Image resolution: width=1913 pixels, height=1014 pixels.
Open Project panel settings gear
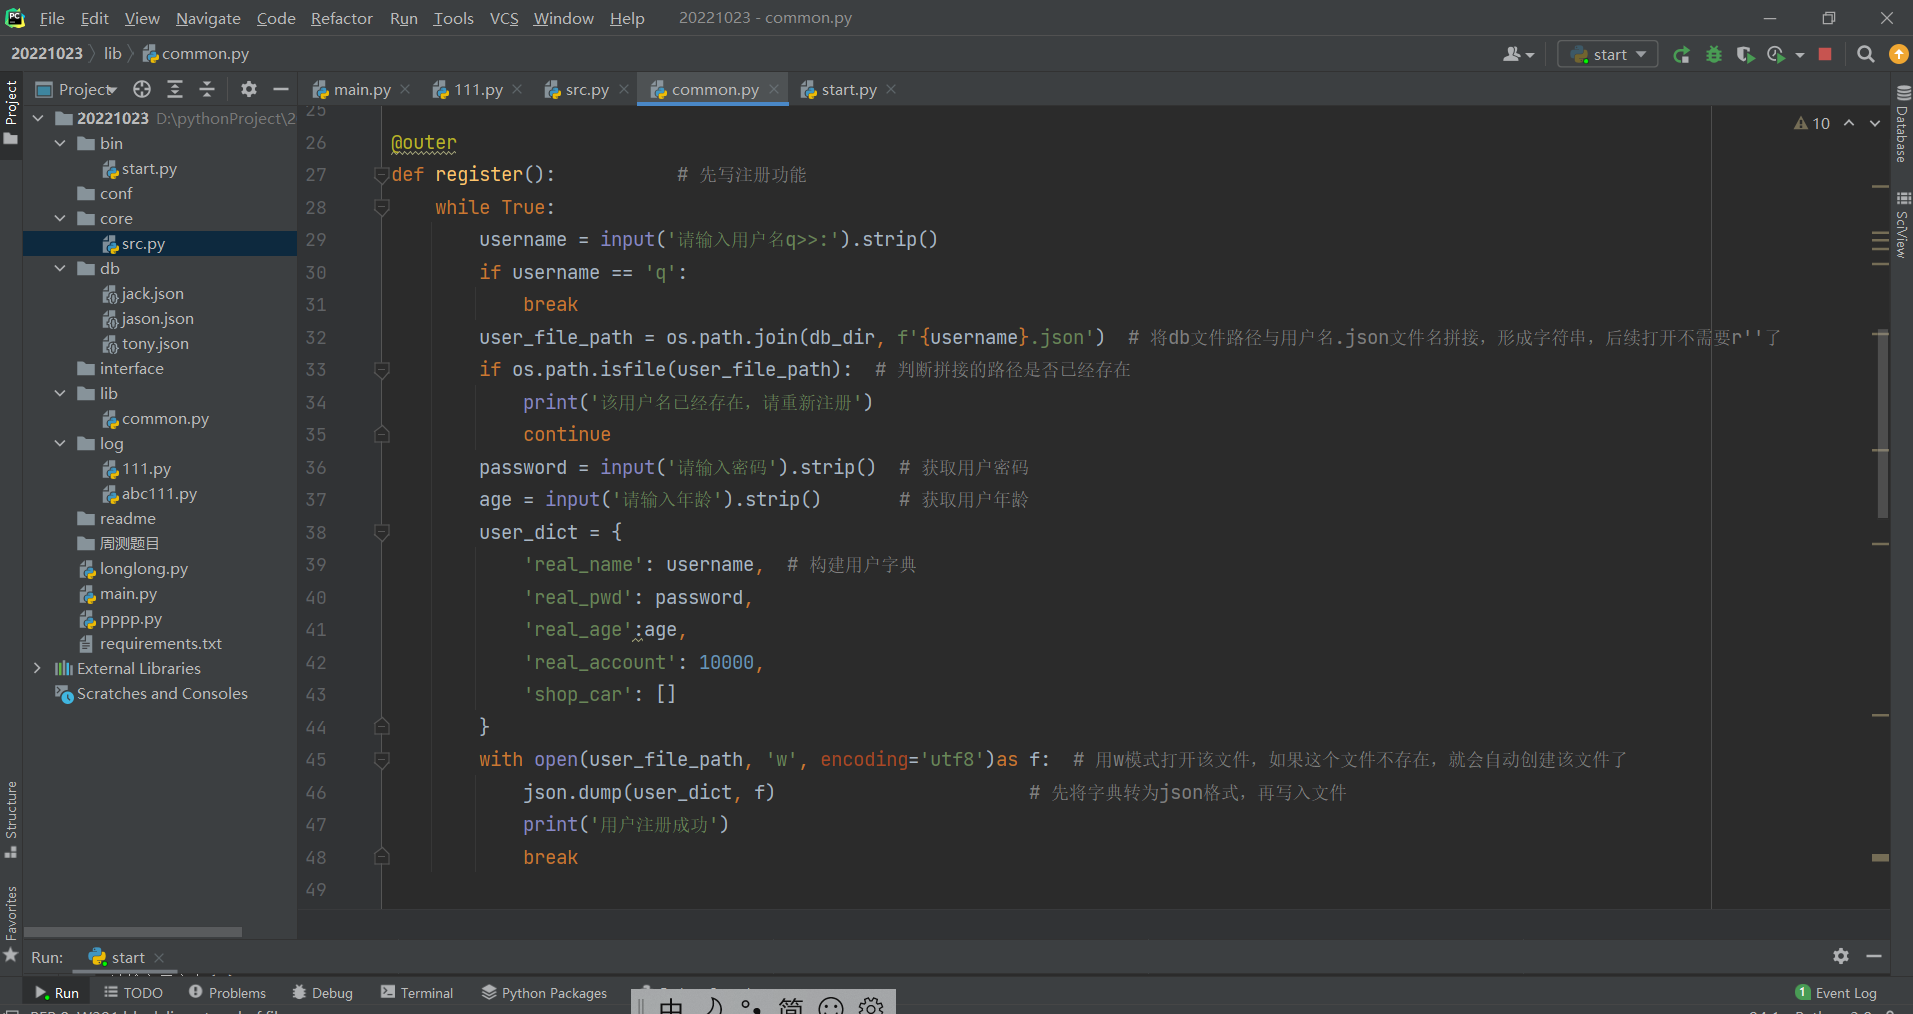pos(249,89)
